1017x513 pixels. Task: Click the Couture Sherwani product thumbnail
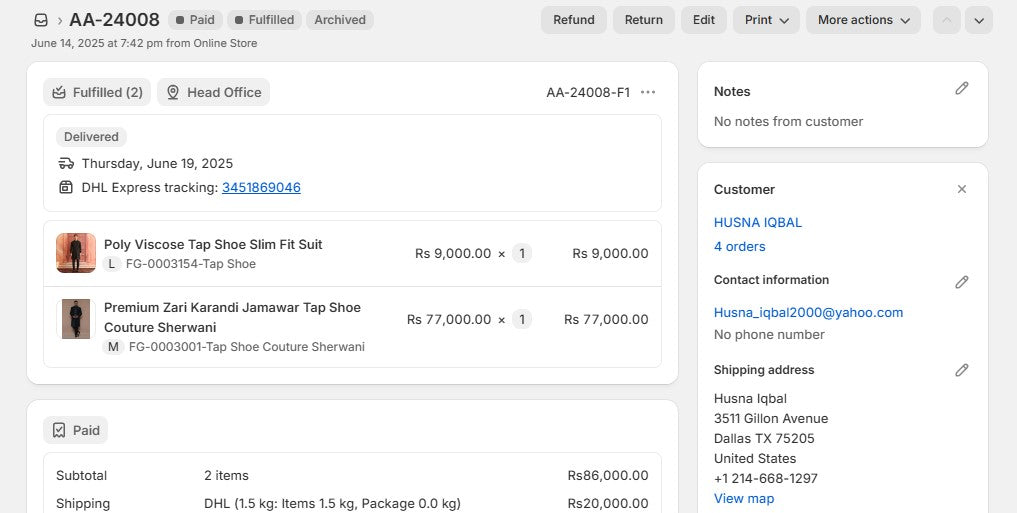tap(76, 318)
